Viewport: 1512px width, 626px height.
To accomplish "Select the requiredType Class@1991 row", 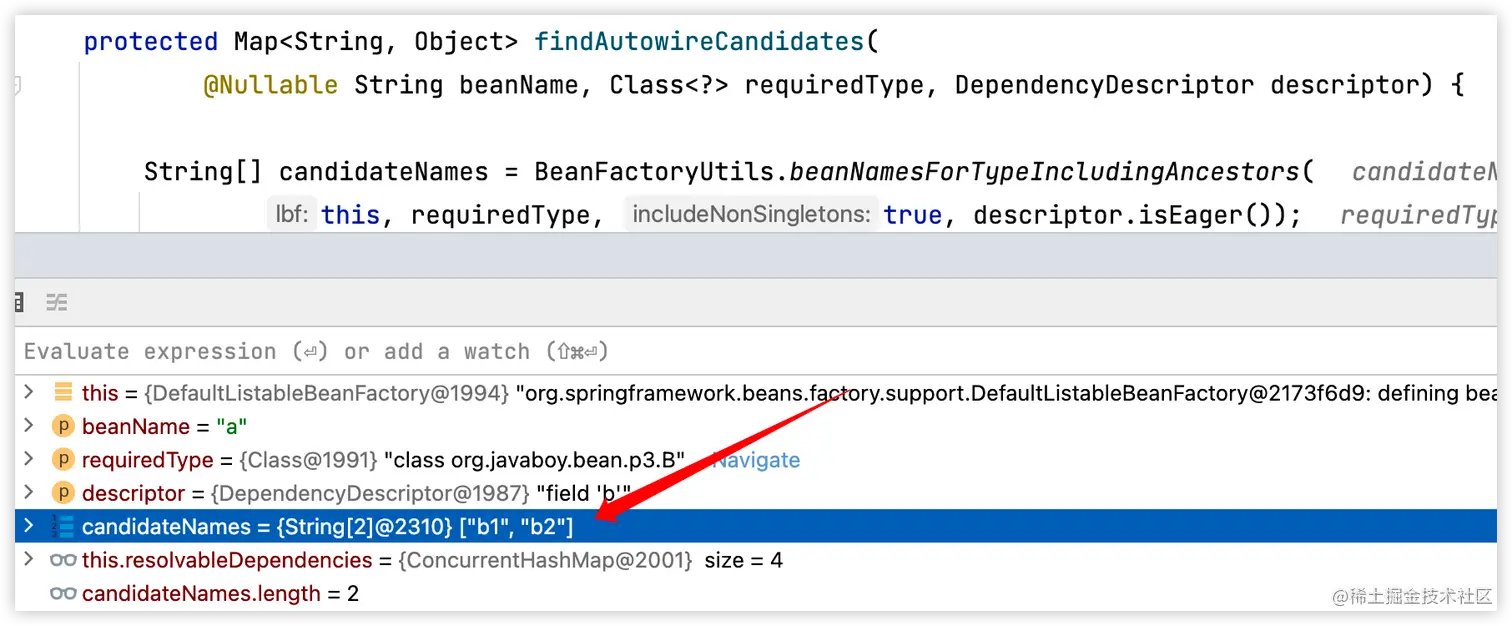I will (756, 460).
